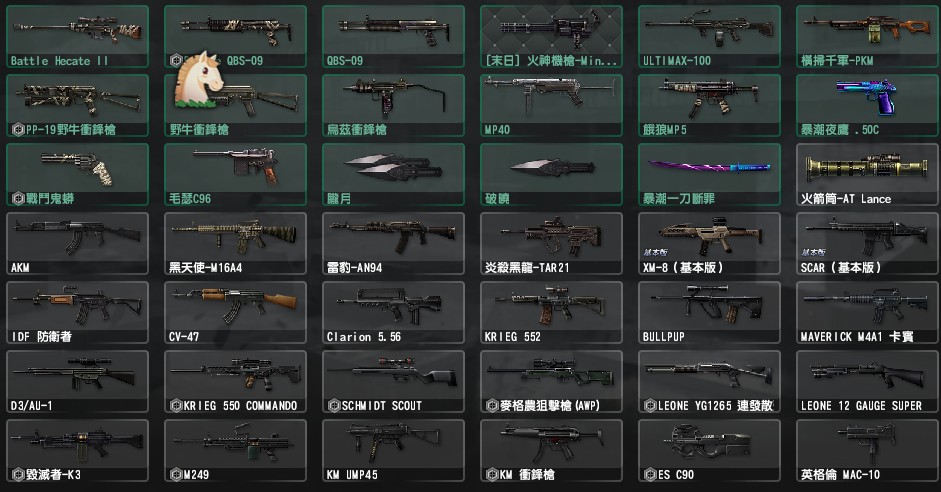Select the purple 暴潮夜鷹 .50C pistol
The width and height of the screenshot is (941, 492).
(x=867, y=105)
